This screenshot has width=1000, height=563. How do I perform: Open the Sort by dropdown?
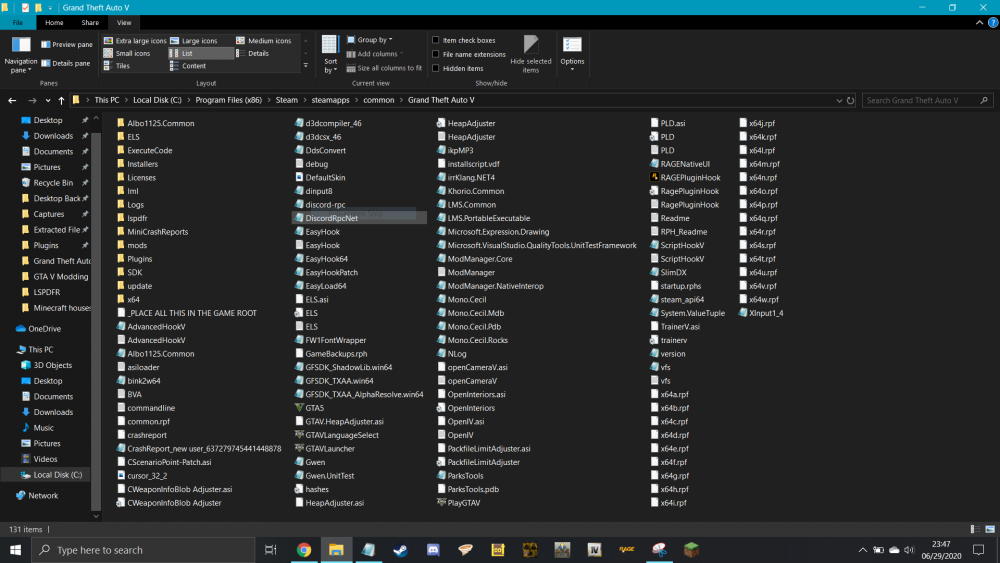point(330,55)
